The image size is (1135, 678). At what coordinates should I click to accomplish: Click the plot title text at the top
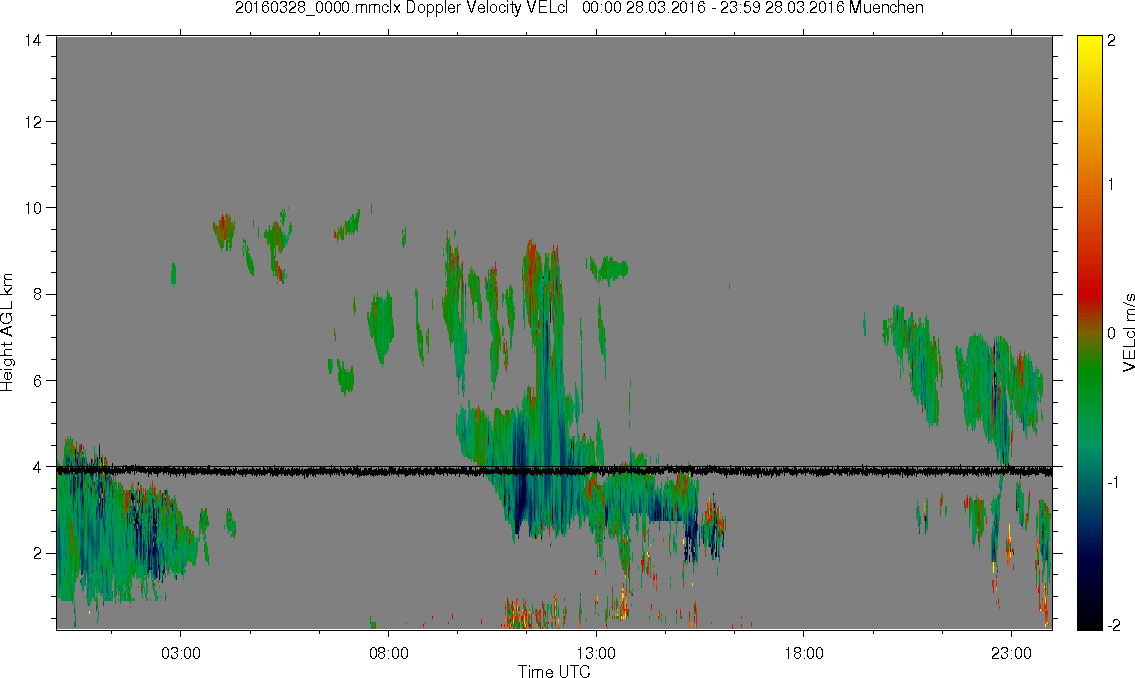[579, 8]
